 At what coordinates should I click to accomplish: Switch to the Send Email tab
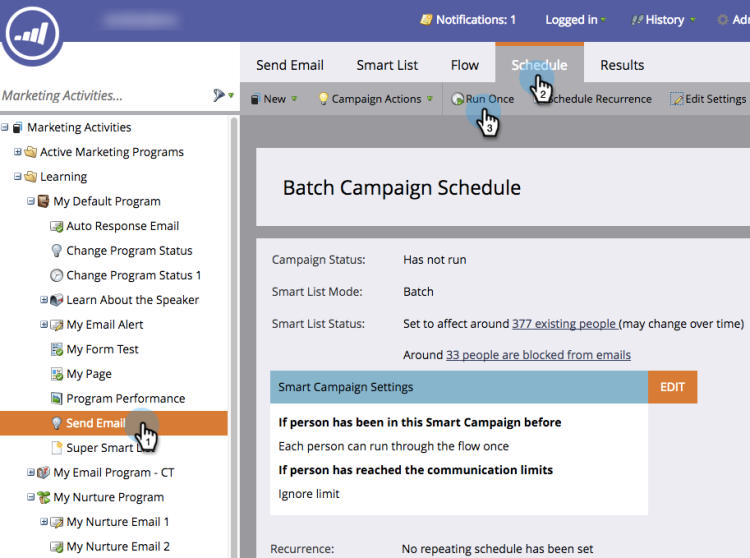click(290, 65)
